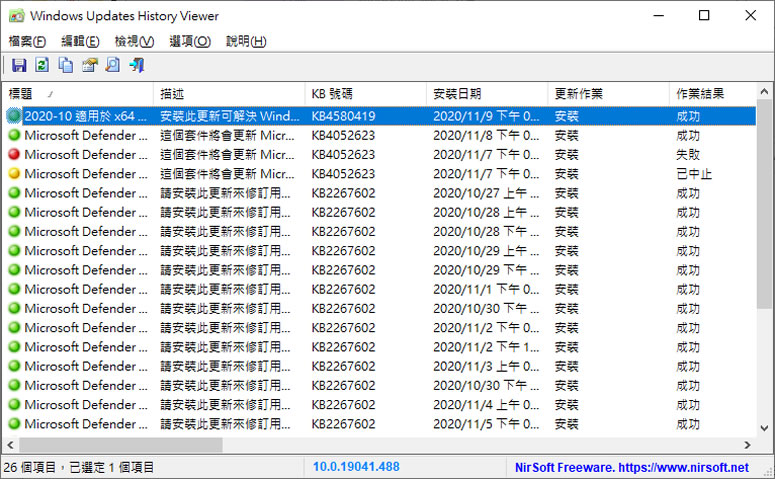775x479 pixels.
Task: Click the Find (magnifier) toolbar icon
Action: pyautogui.click(x=113, y=66)
